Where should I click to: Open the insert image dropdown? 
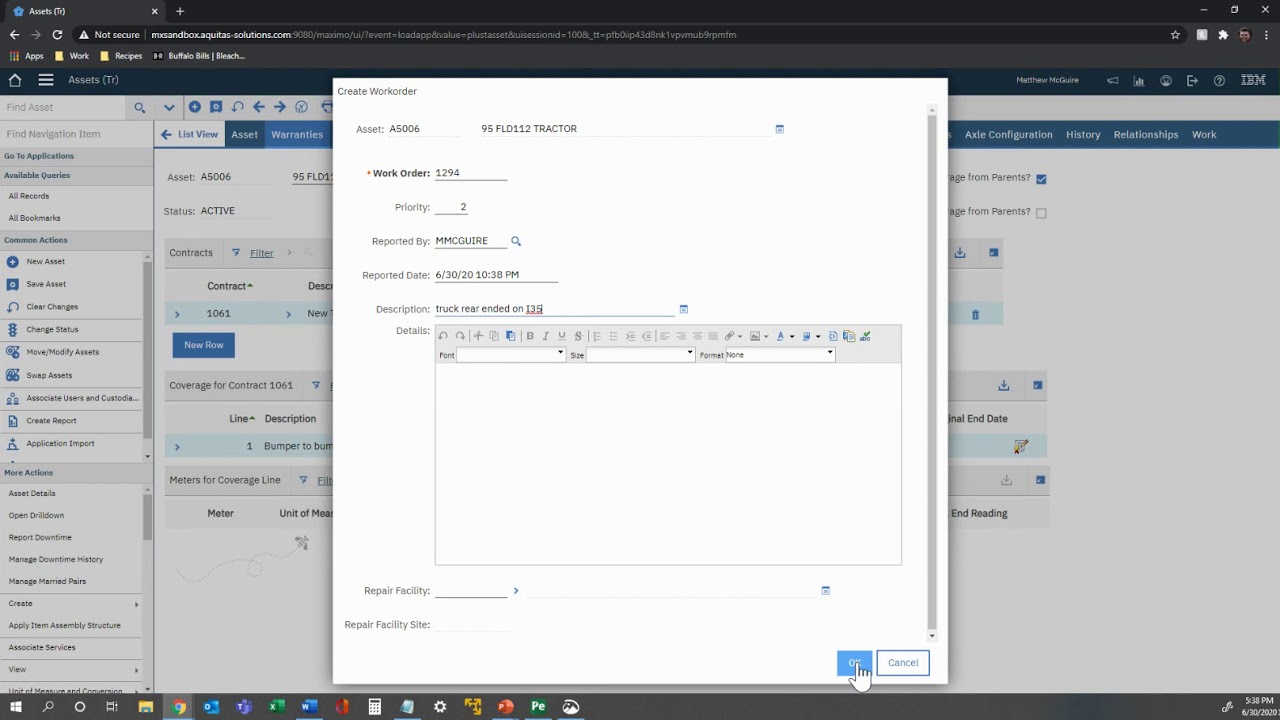click(766, 336)
